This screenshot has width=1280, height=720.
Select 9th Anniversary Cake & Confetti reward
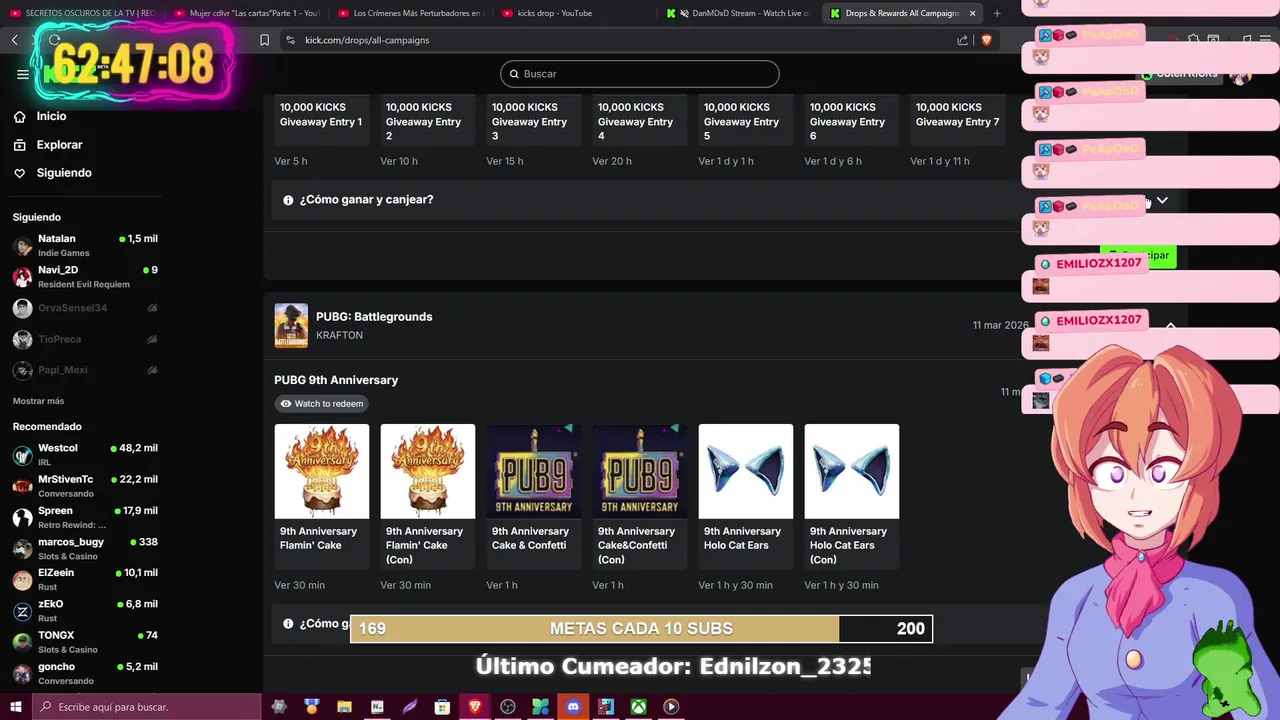[534, 497]
